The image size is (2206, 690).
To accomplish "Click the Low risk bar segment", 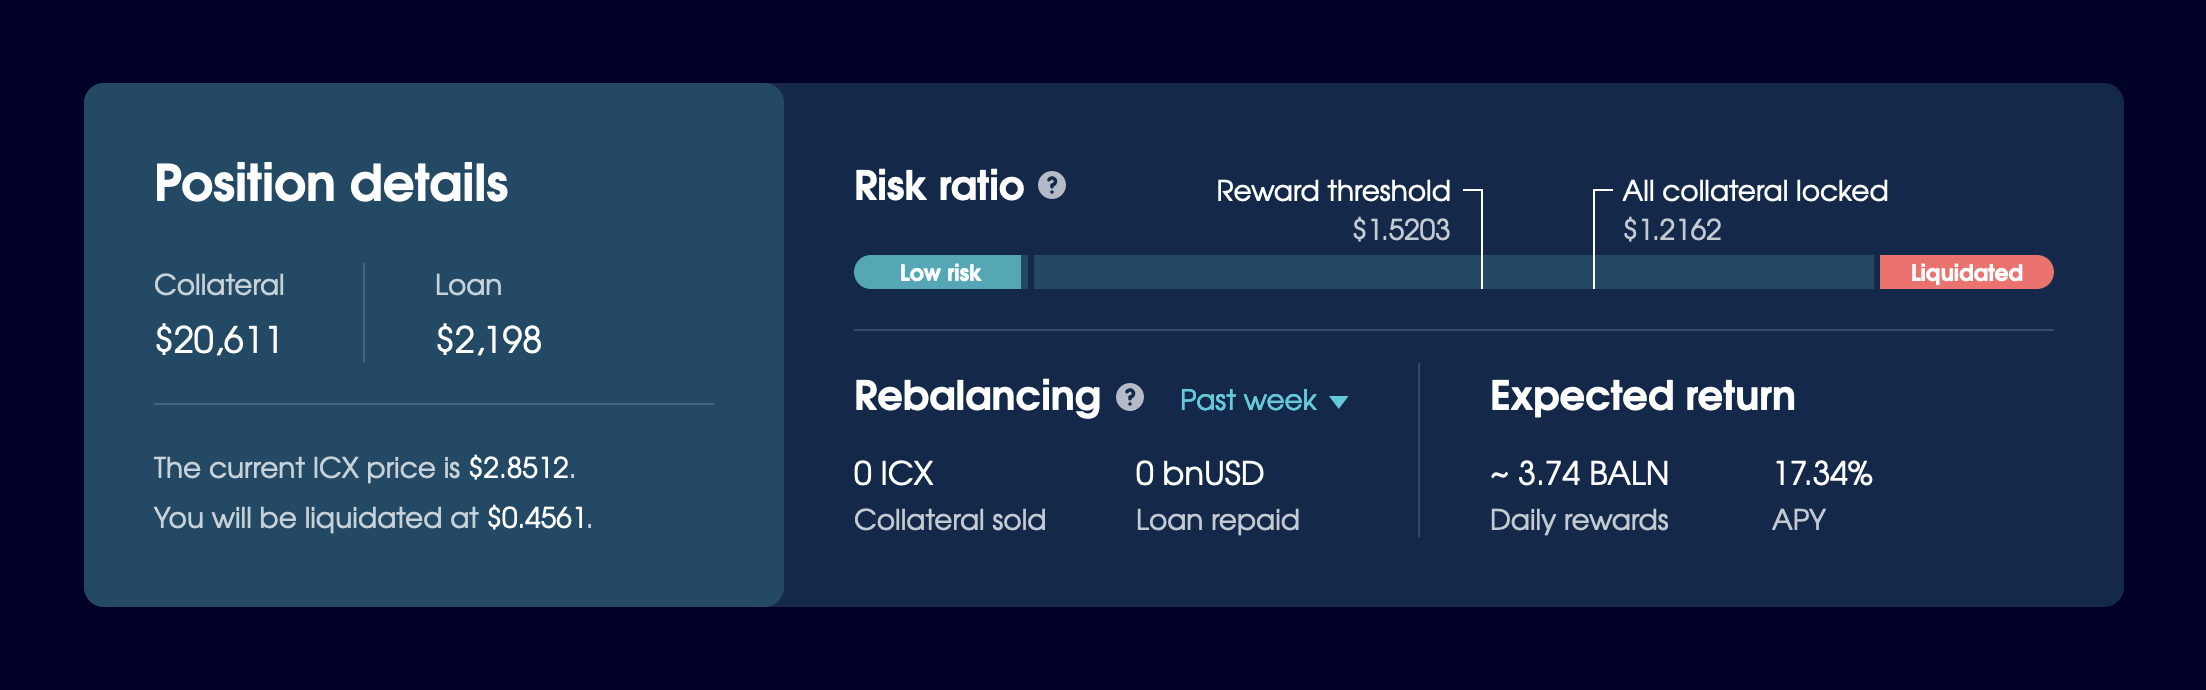I will coord(938,272).
